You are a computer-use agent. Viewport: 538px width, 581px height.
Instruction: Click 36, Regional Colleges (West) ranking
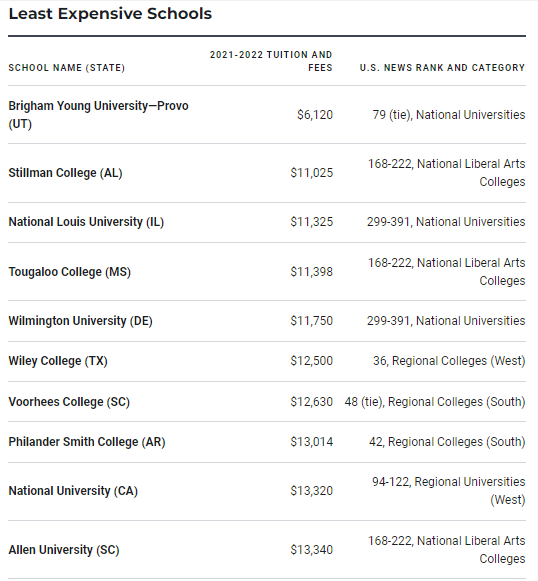coord(449,361)
